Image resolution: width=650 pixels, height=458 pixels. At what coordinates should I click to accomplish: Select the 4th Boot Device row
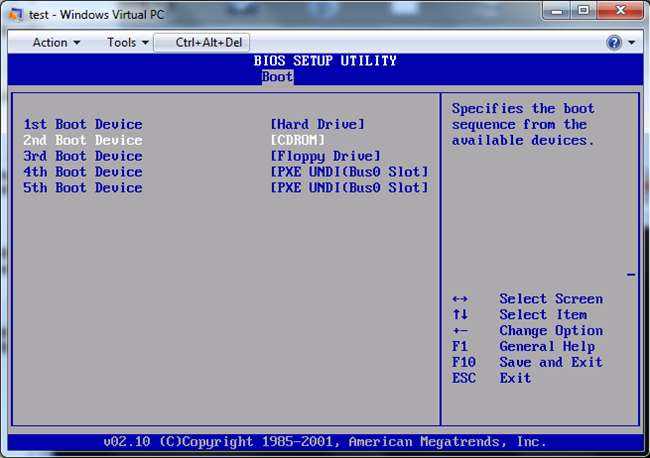pos(226,172)
